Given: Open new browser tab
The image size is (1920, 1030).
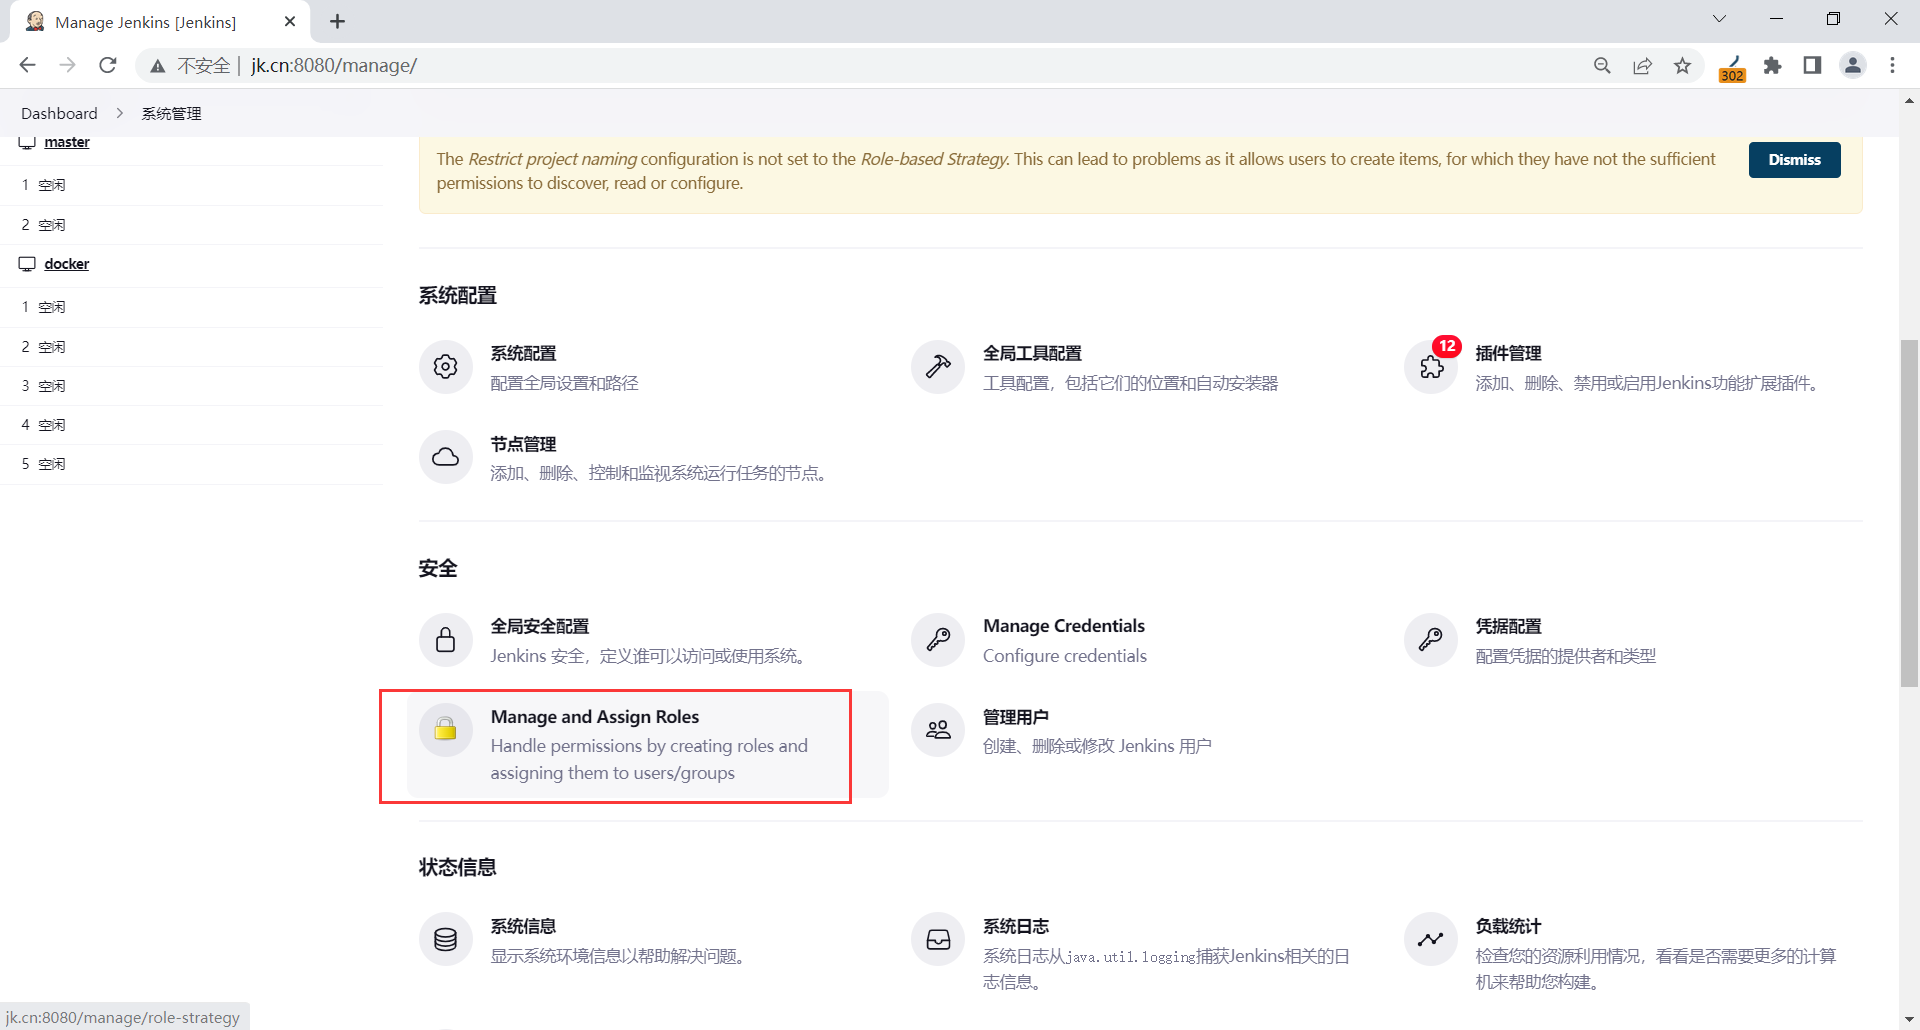Looking at the screenshot, I should pyautogui.click(x=338, y=21).
